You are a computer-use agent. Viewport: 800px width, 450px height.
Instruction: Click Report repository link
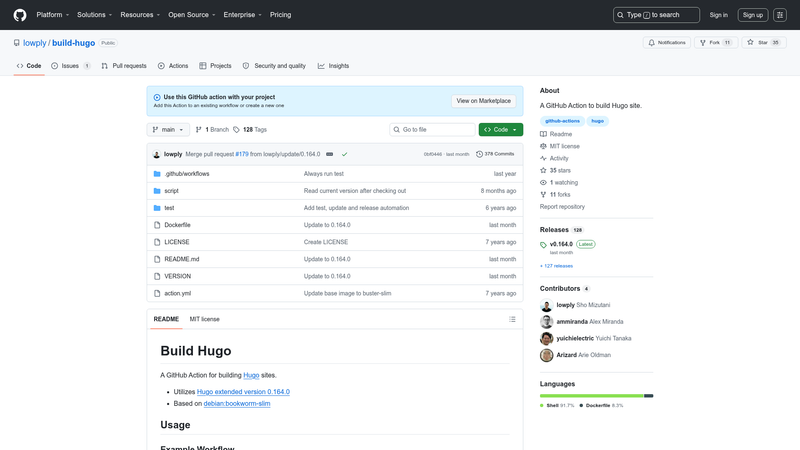(562, 207)
